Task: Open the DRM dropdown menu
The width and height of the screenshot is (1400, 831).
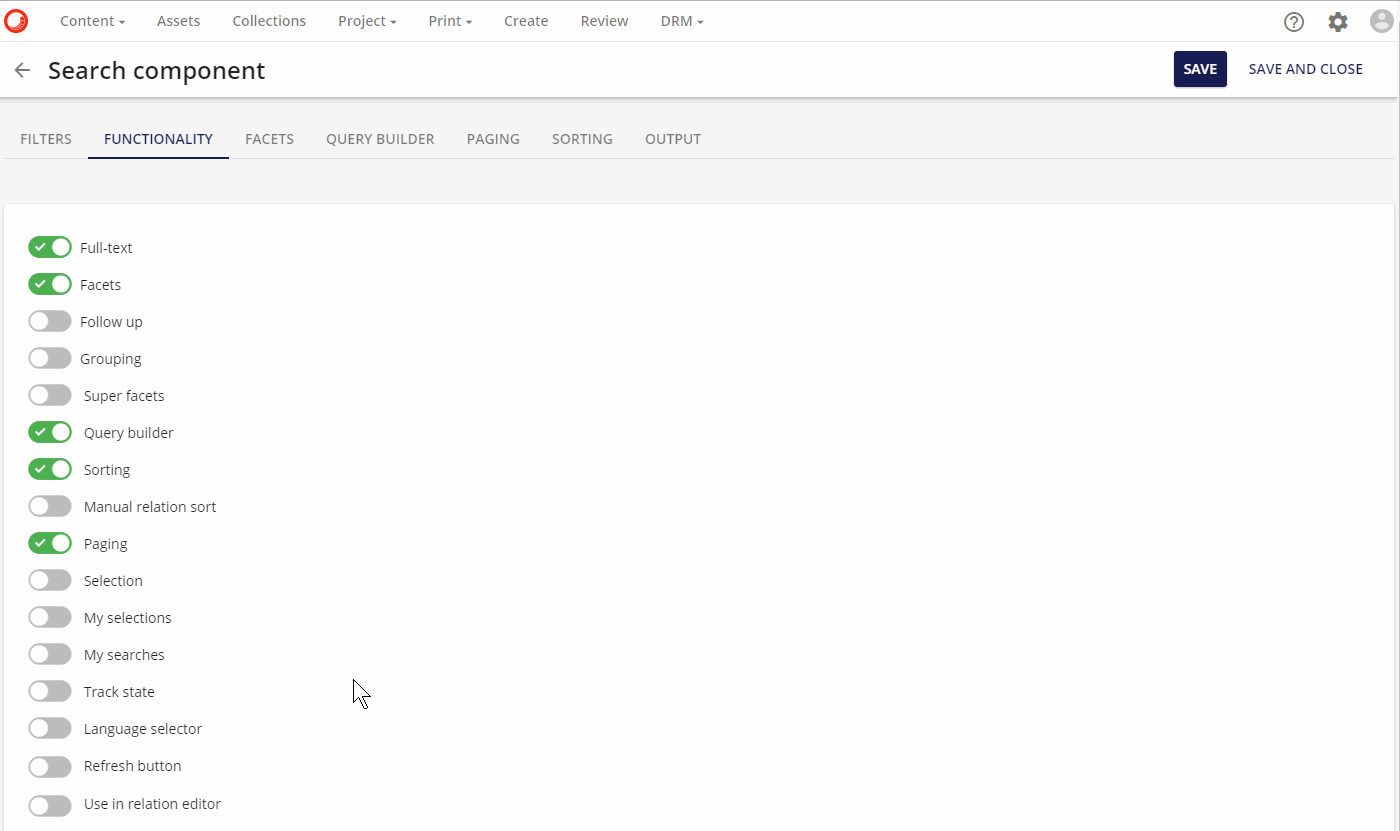Action: coord(681,20)
